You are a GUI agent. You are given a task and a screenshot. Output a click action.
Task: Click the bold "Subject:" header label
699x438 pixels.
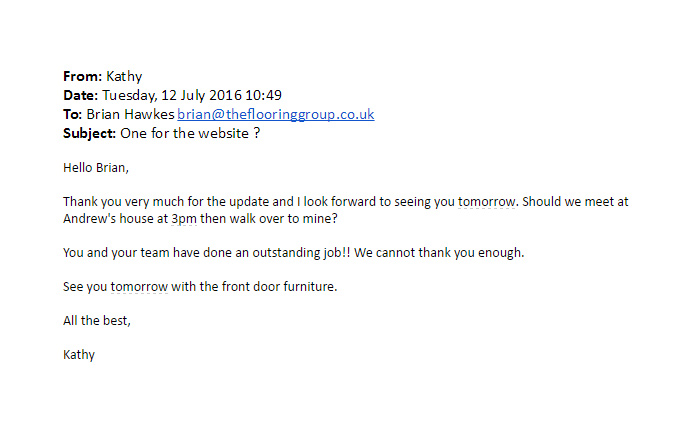[x=90, y=133]
